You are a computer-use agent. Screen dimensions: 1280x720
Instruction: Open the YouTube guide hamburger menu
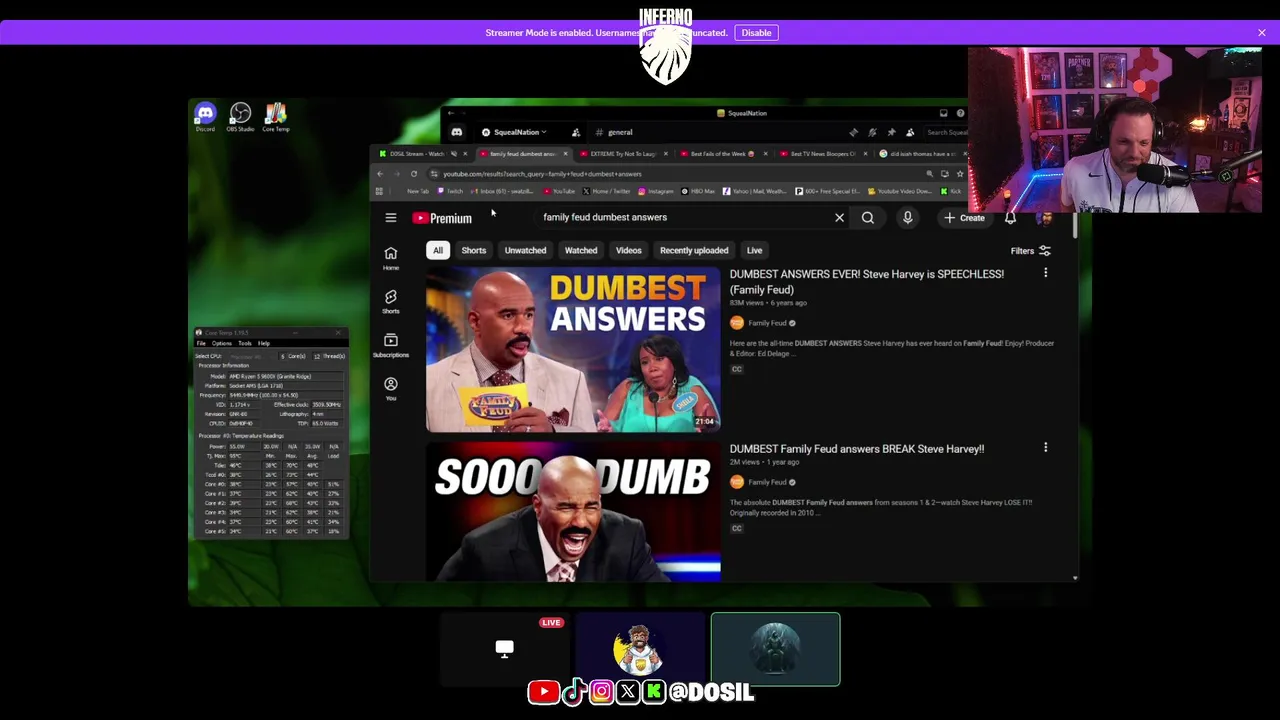coord(391,218)
